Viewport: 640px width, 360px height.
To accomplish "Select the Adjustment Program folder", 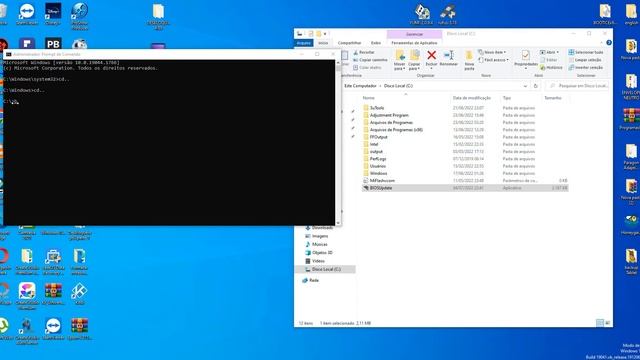I will [x=389, y=116].
